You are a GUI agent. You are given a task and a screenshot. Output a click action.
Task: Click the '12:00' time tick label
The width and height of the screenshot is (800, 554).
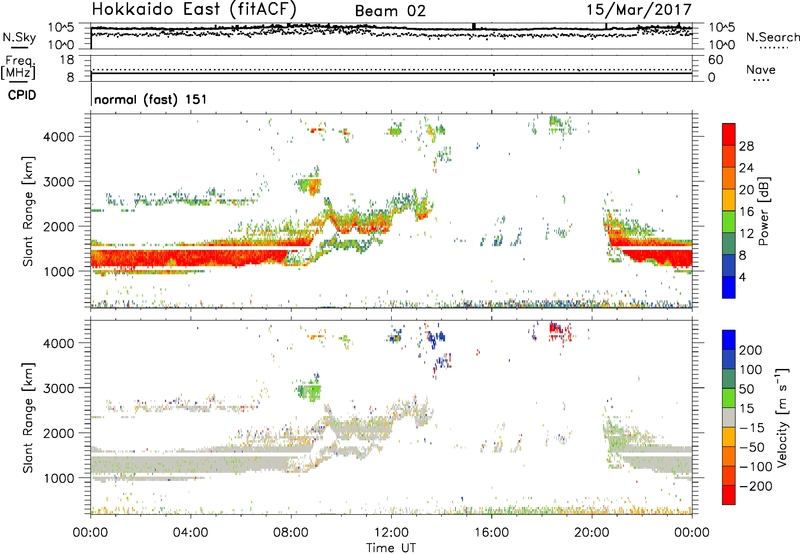391,533
